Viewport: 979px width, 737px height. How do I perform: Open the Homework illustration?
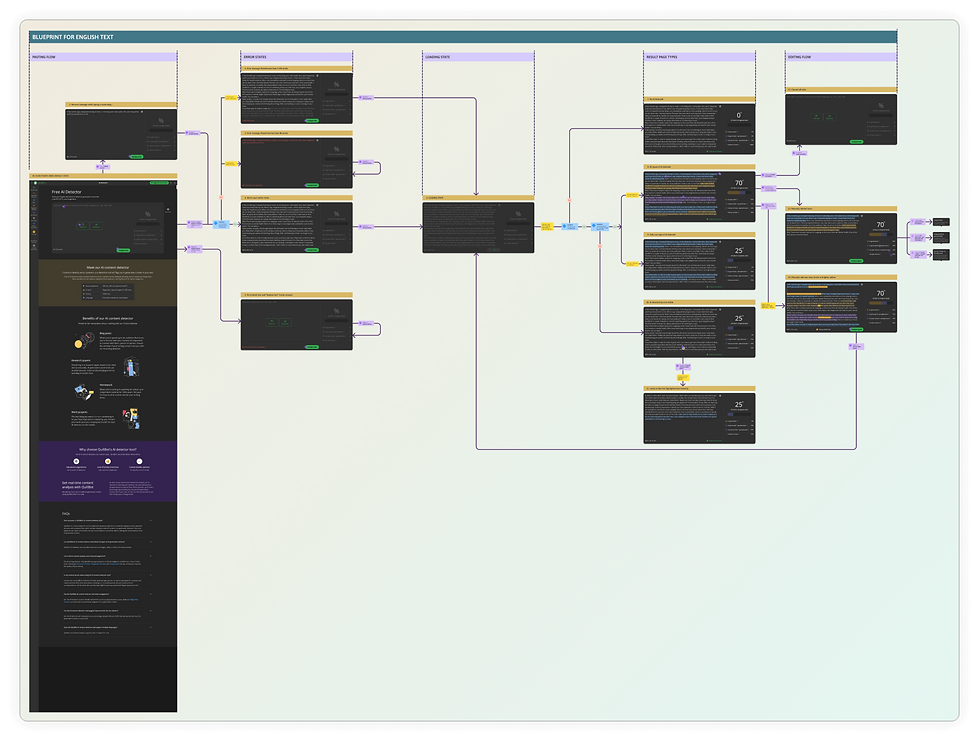[x=84, y=392]
